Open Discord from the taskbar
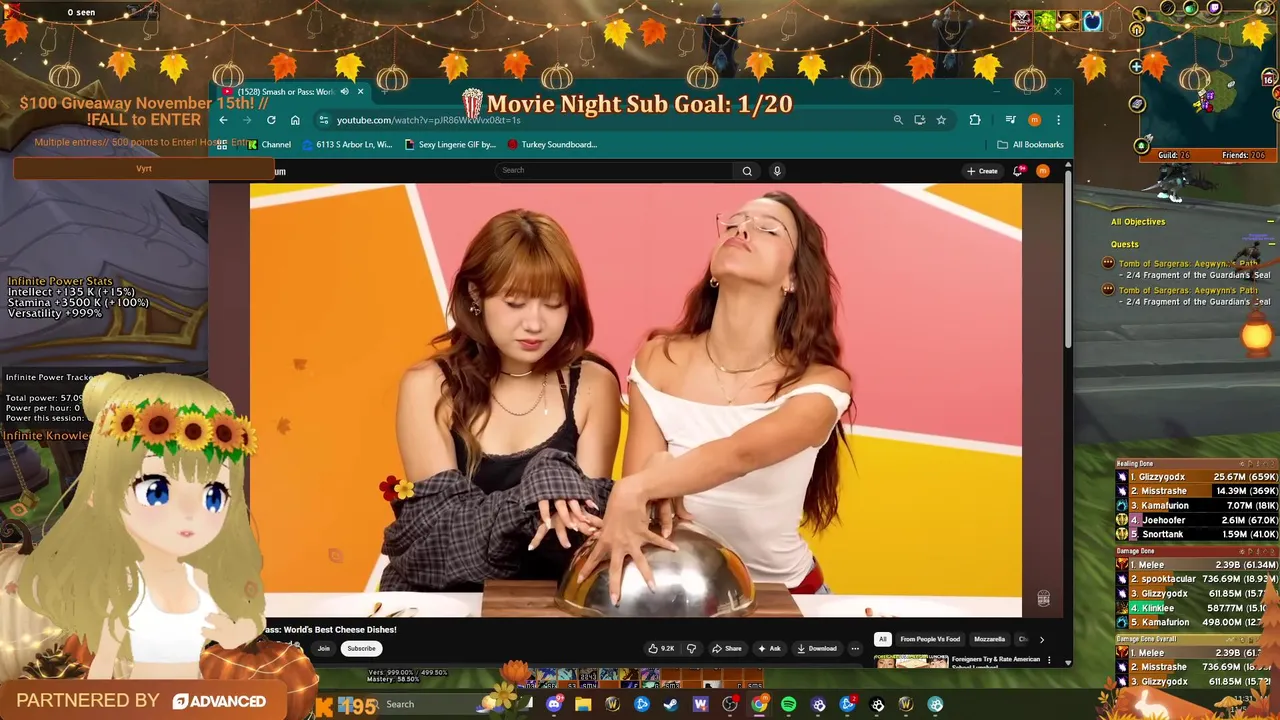This screenshot has width=1280, height=720. [554, 704]
